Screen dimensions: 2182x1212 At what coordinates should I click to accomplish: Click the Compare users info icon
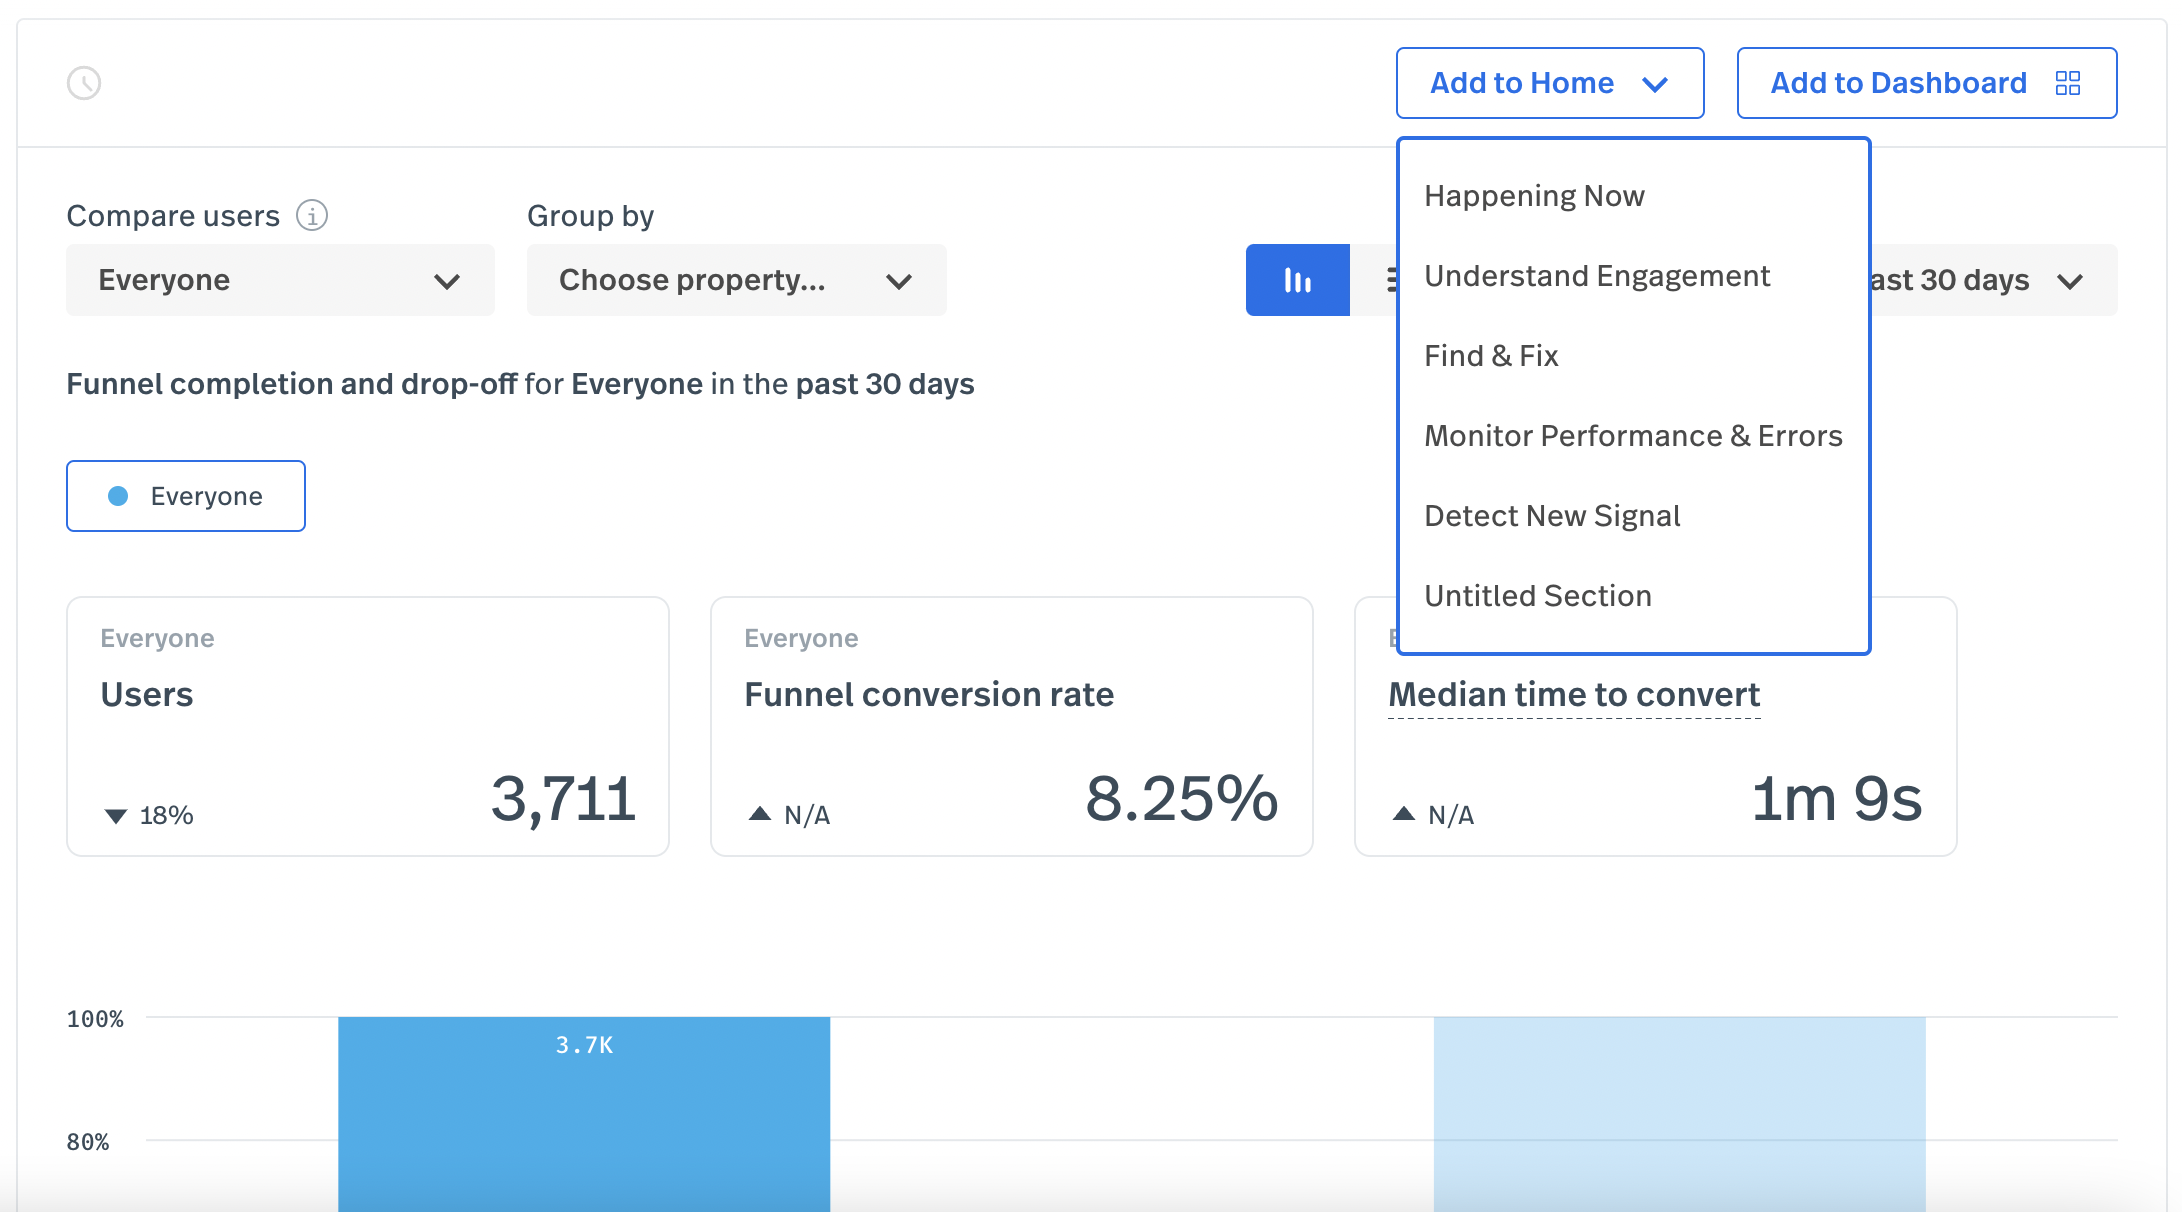[312, 215]
